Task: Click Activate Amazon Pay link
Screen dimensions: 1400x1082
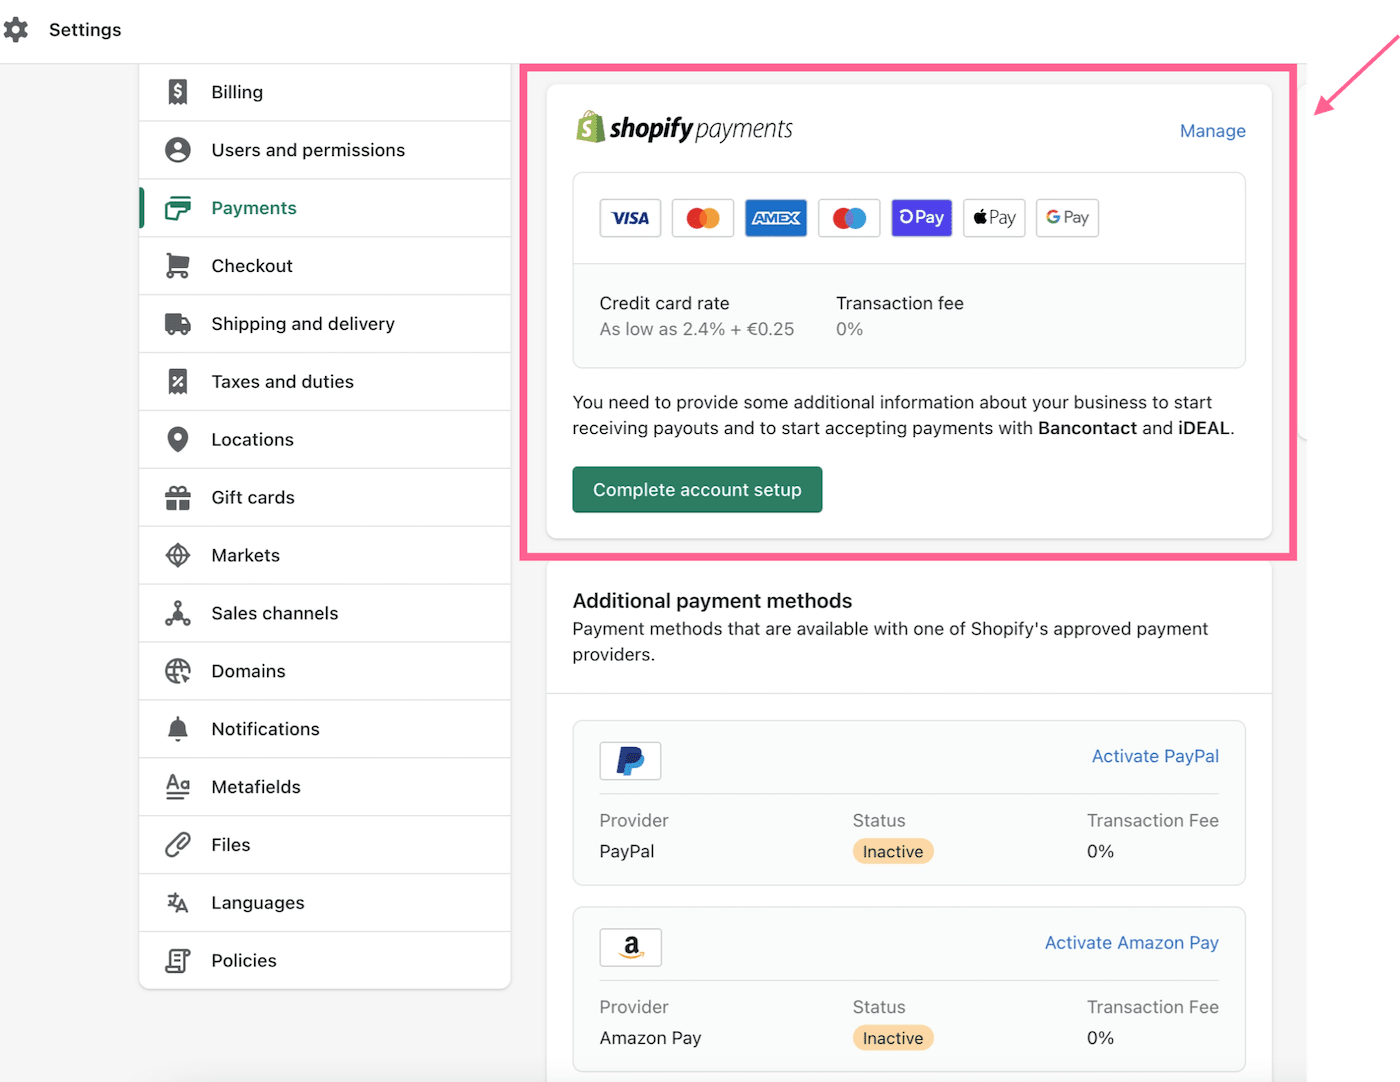Action: click(x=1132, y=943)
